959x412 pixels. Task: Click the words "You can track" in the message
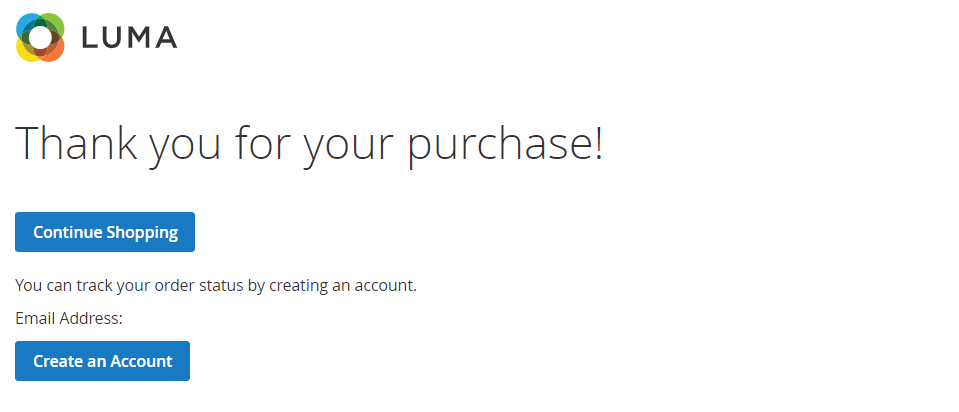61,285
